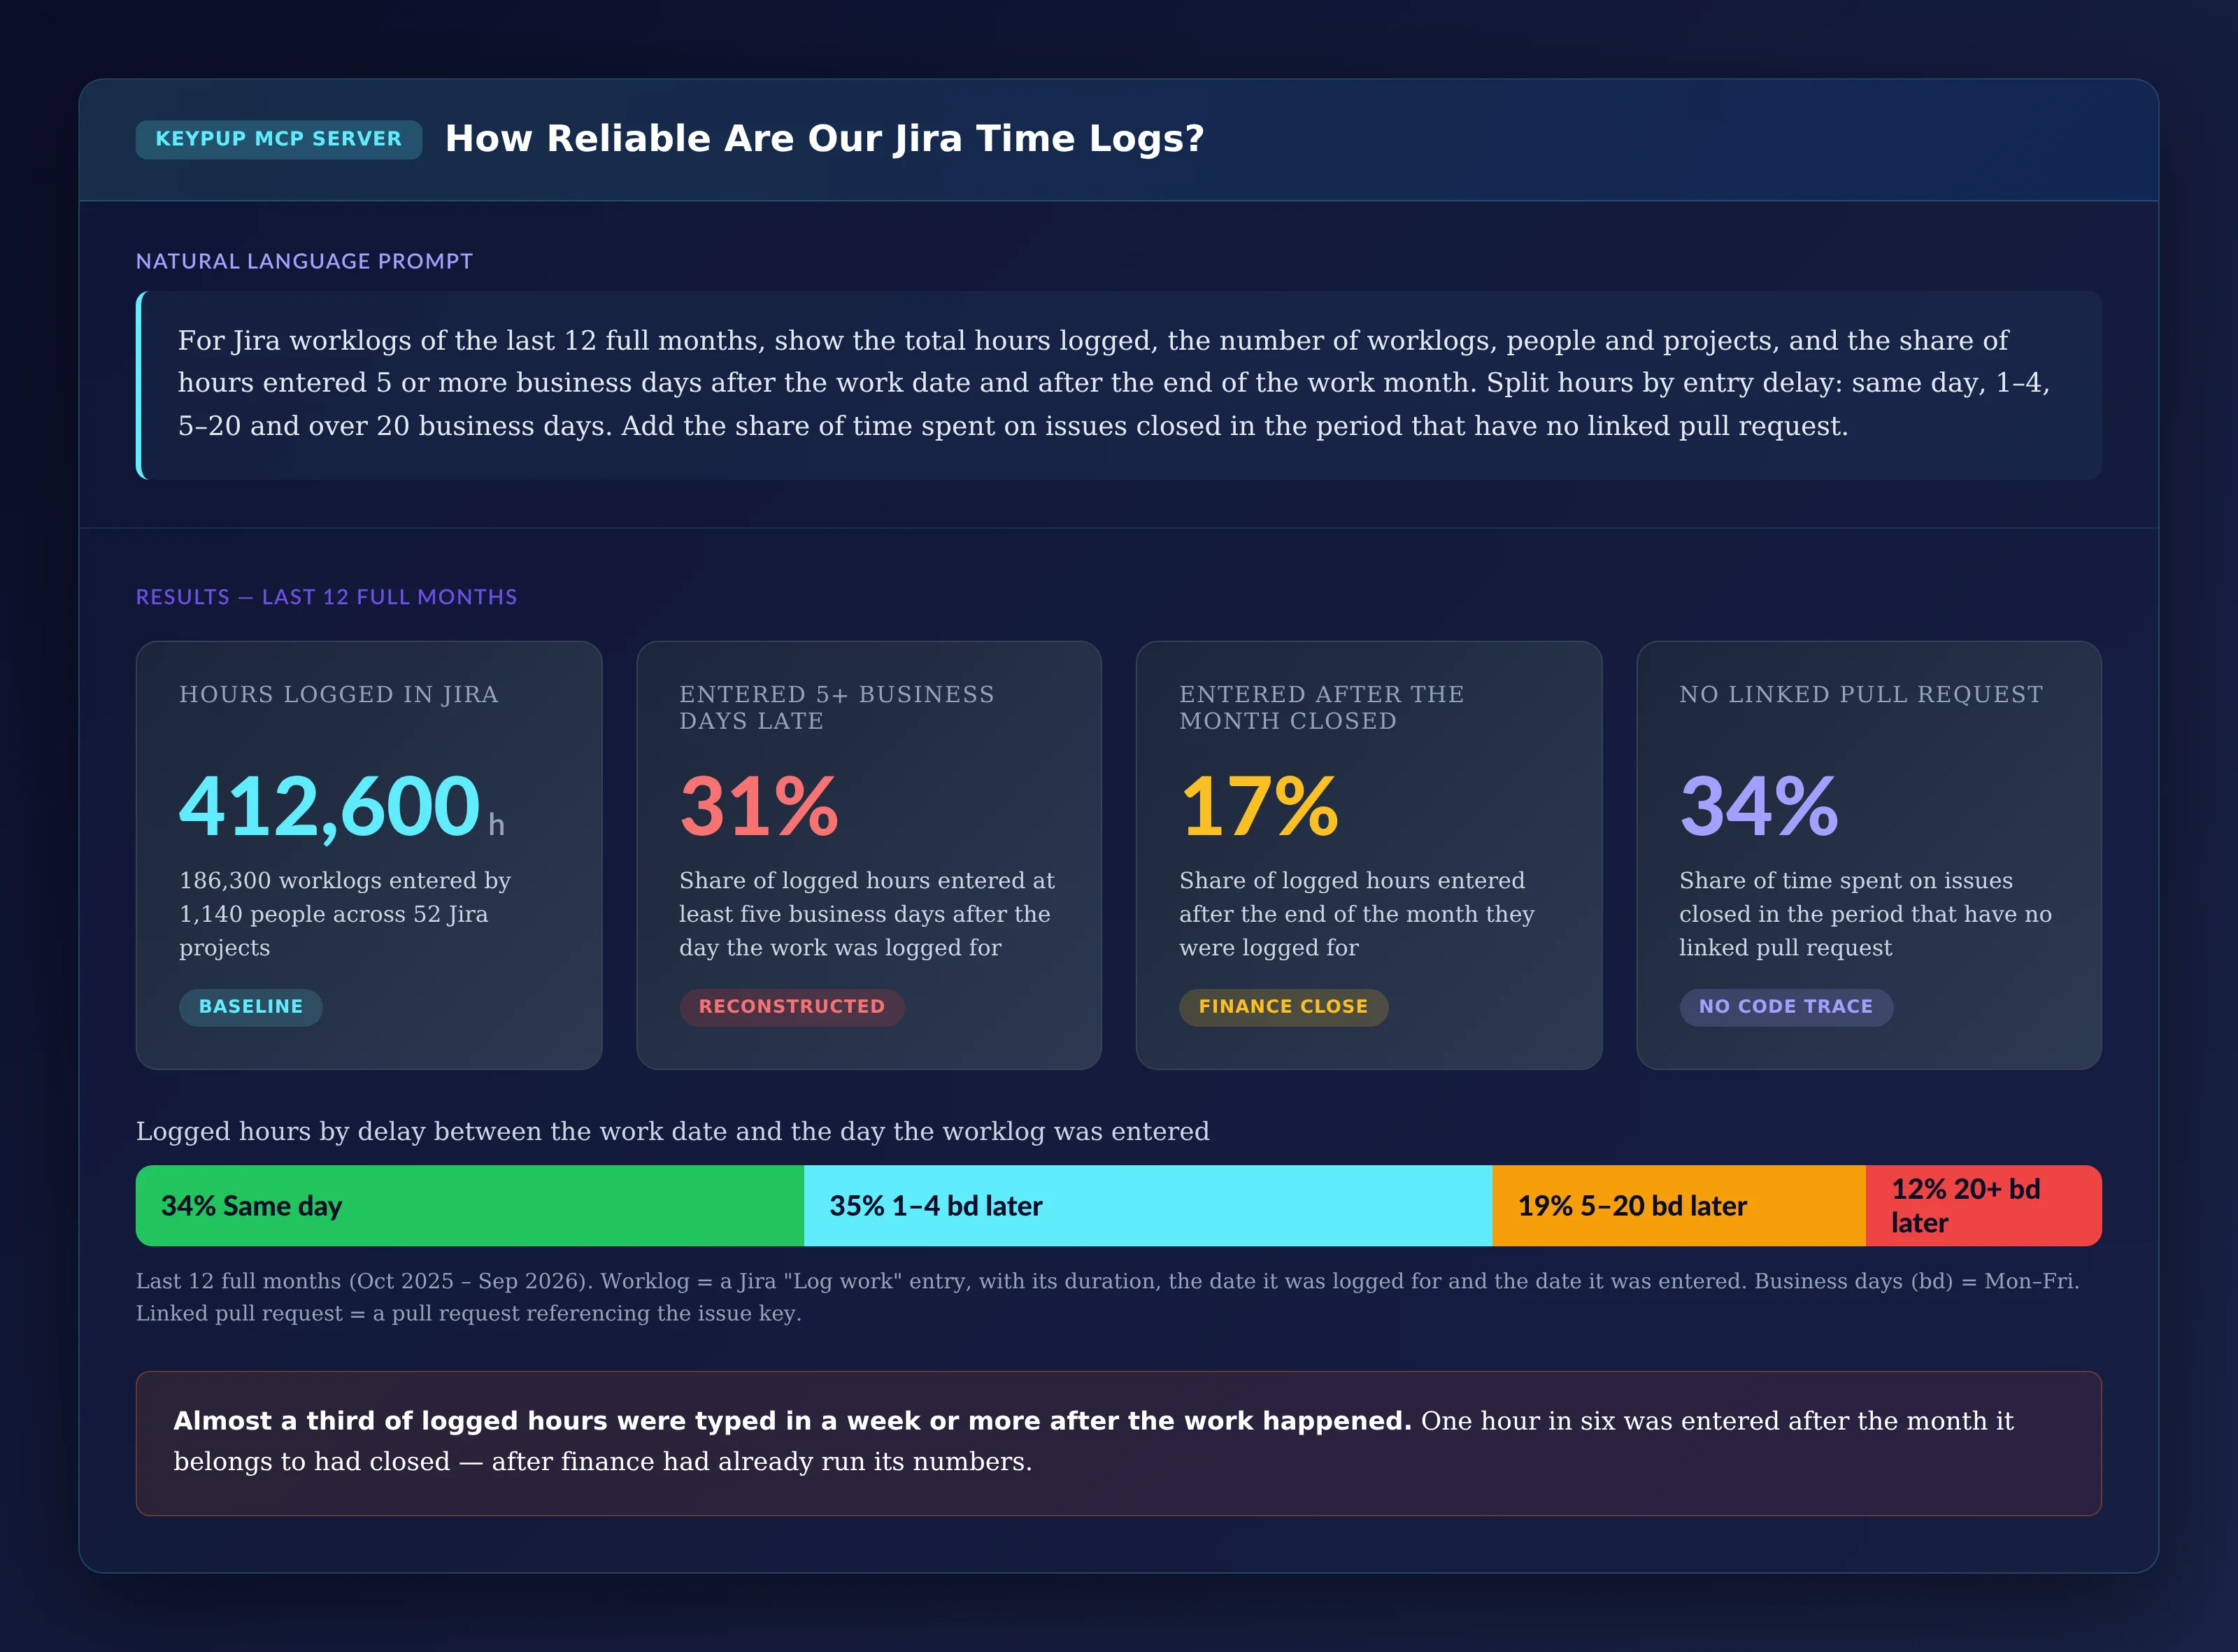2238x1652 pixels.
Task: Click the orange '19% 5–20 bd later' segment
Action: pos(1679,1206)
